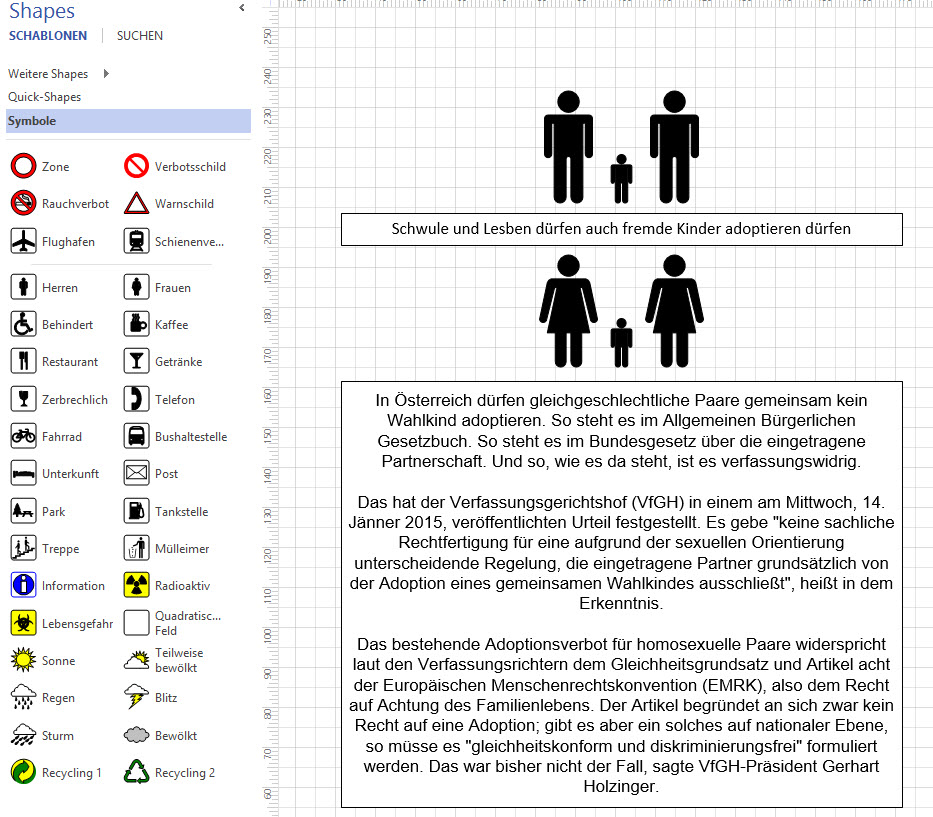Select the Zerbrechlich fragile shape
The height and width of the screenshot is (817, 933).
click(x=24, y=399)
